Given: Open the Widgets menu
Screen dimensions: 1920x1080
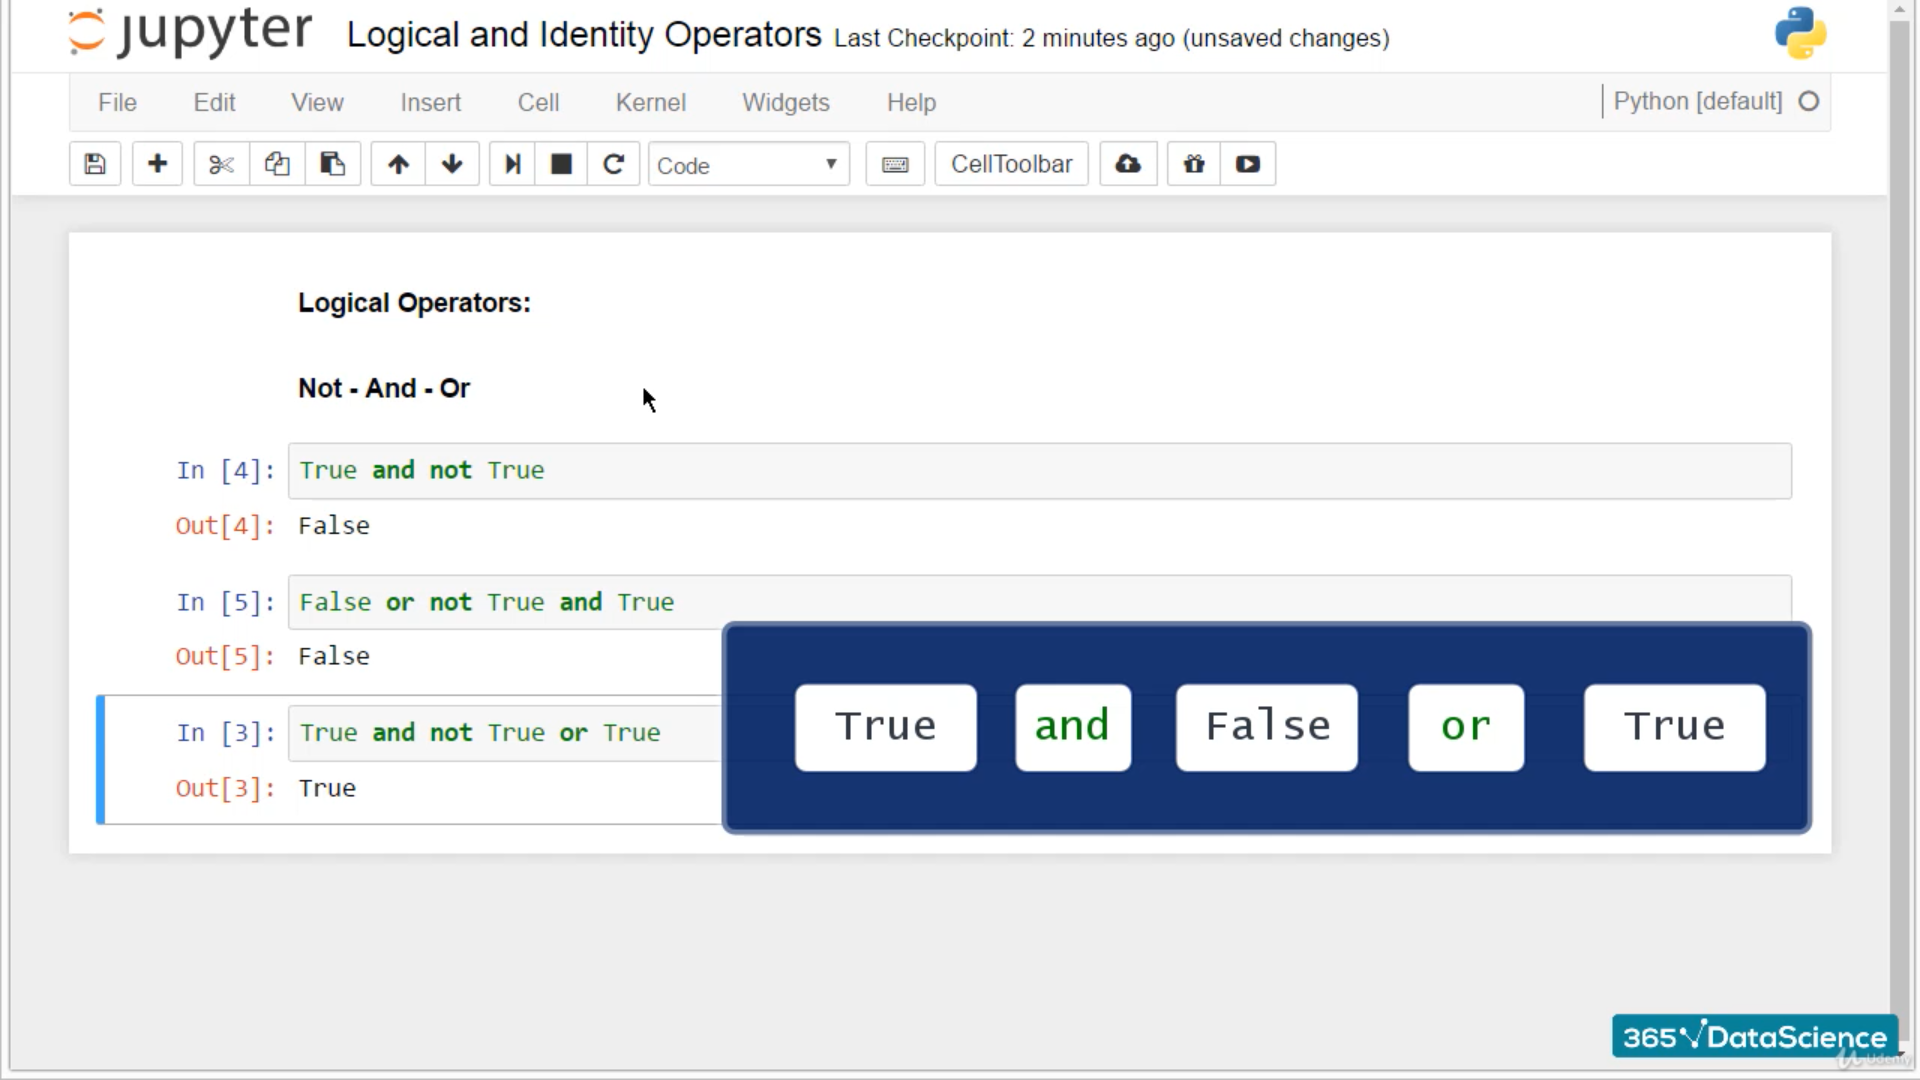Looking at the screenshot, I should pyautogui.click(x=785, y=102).
